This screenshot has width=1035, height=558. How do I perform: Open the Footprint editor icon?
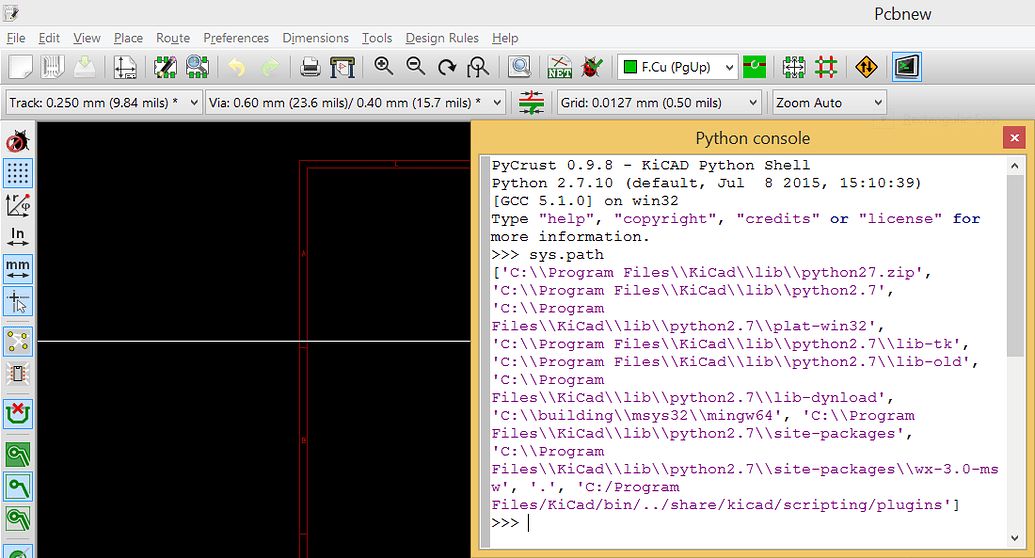[165, 67]
